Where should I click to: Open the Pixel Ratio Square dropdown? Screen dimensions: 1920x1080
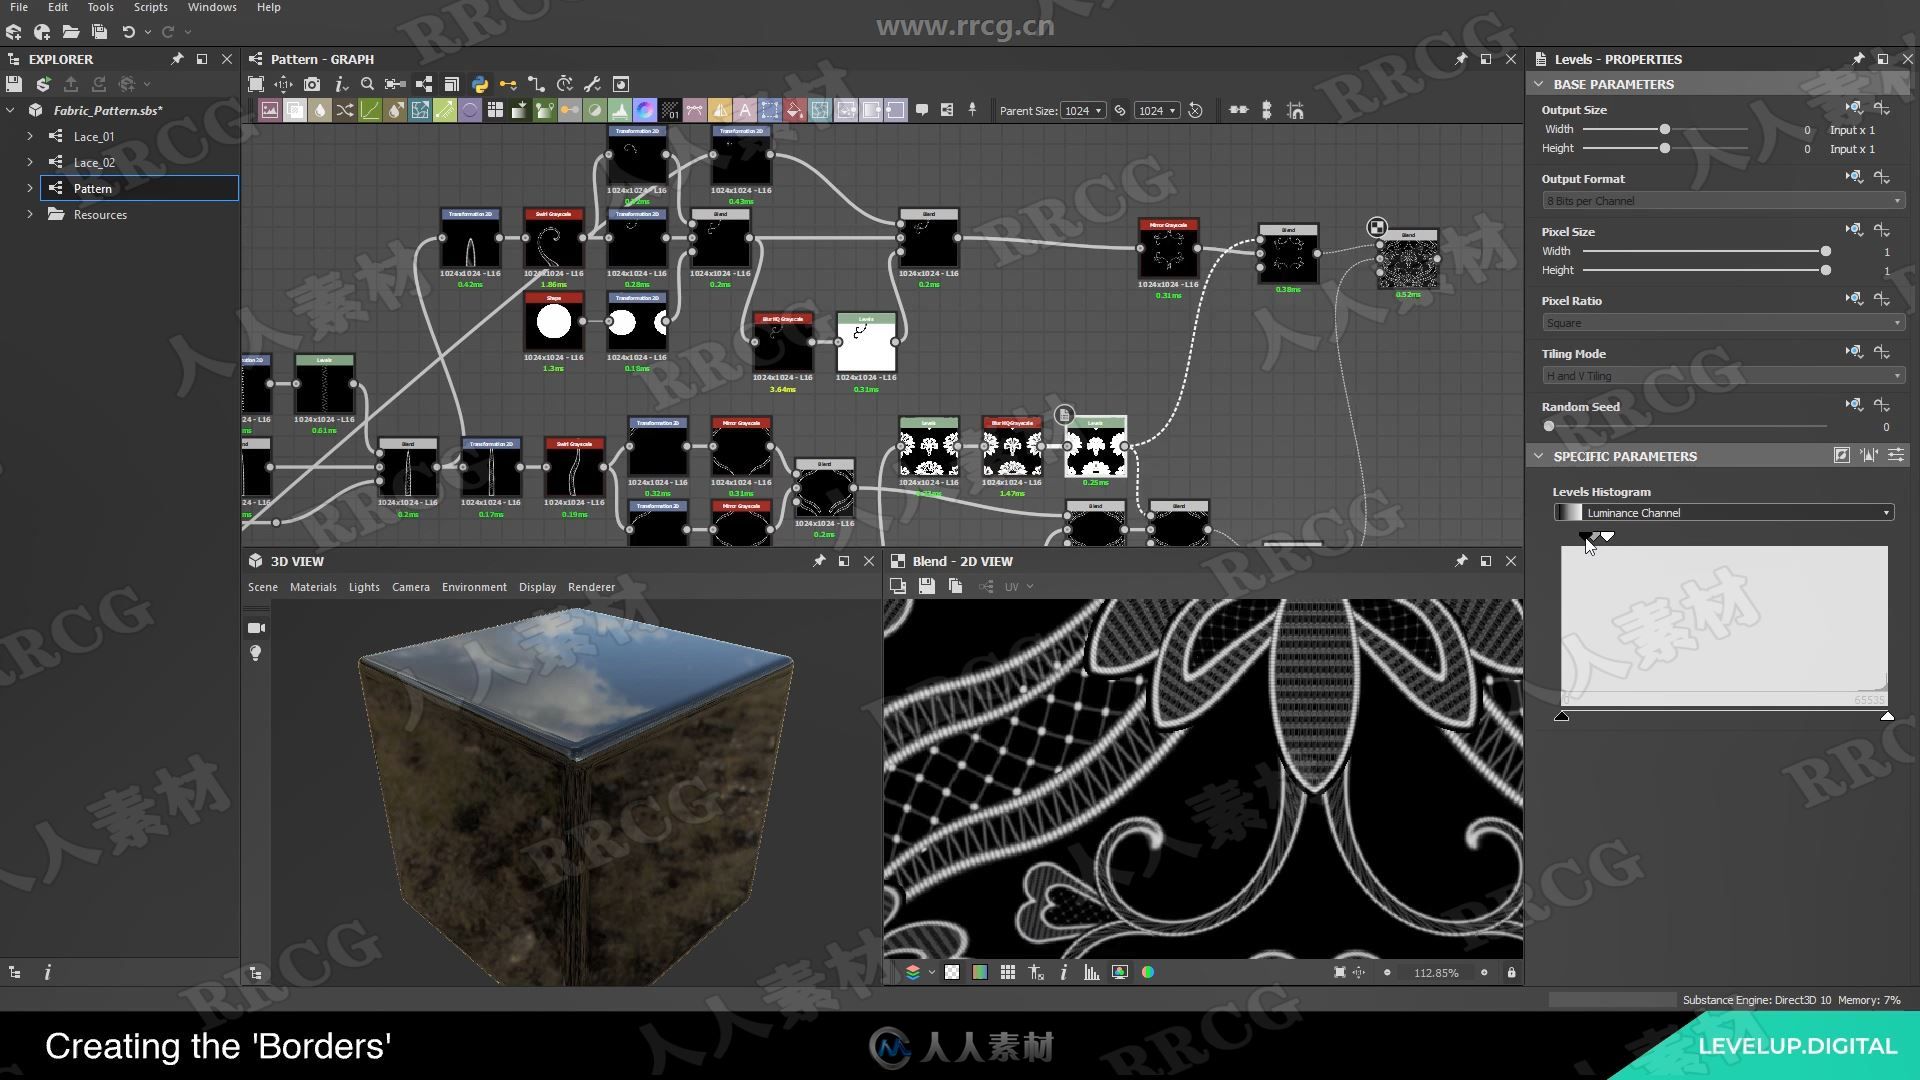tap(1723, 323)
